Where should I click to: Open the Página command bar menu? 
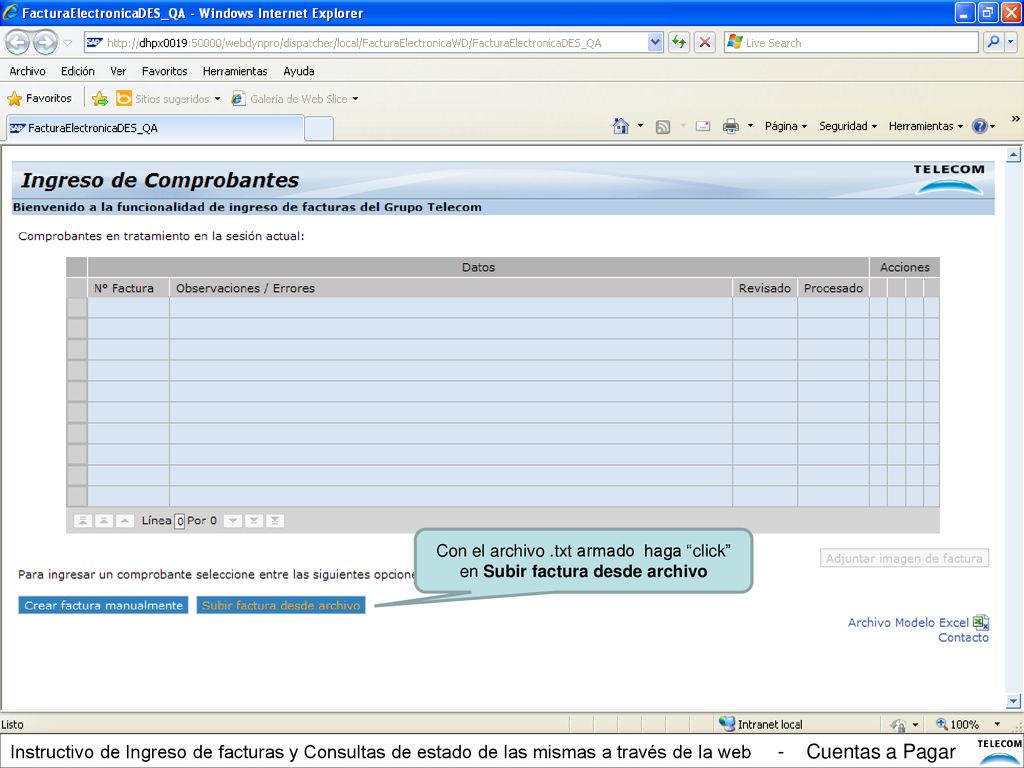click(x=786, y=126)
